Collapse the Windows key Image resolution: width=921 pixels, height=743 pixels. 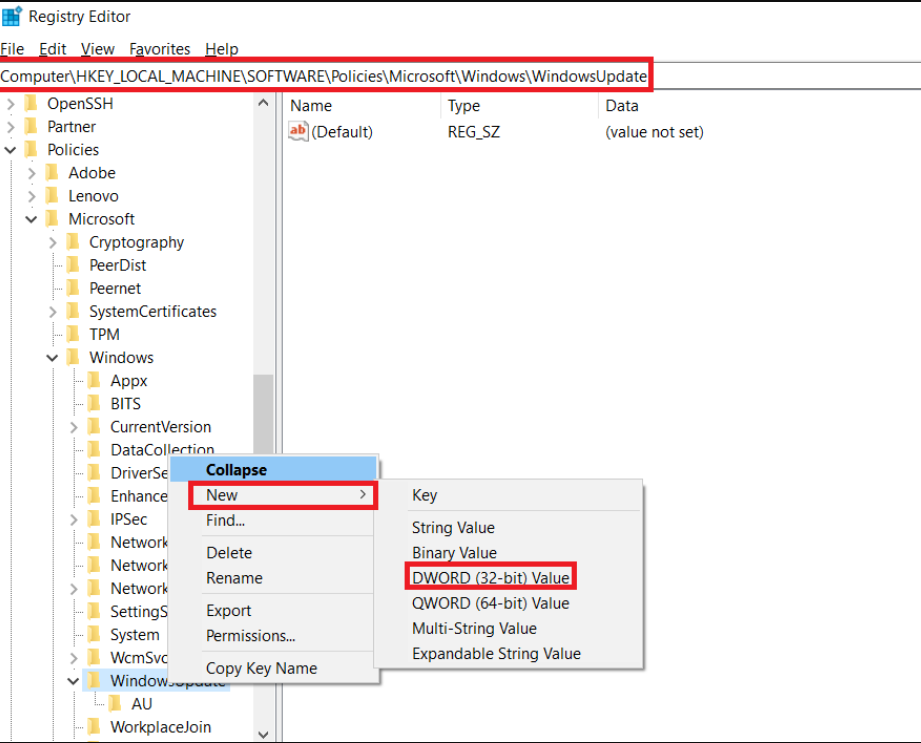point(51,357)
